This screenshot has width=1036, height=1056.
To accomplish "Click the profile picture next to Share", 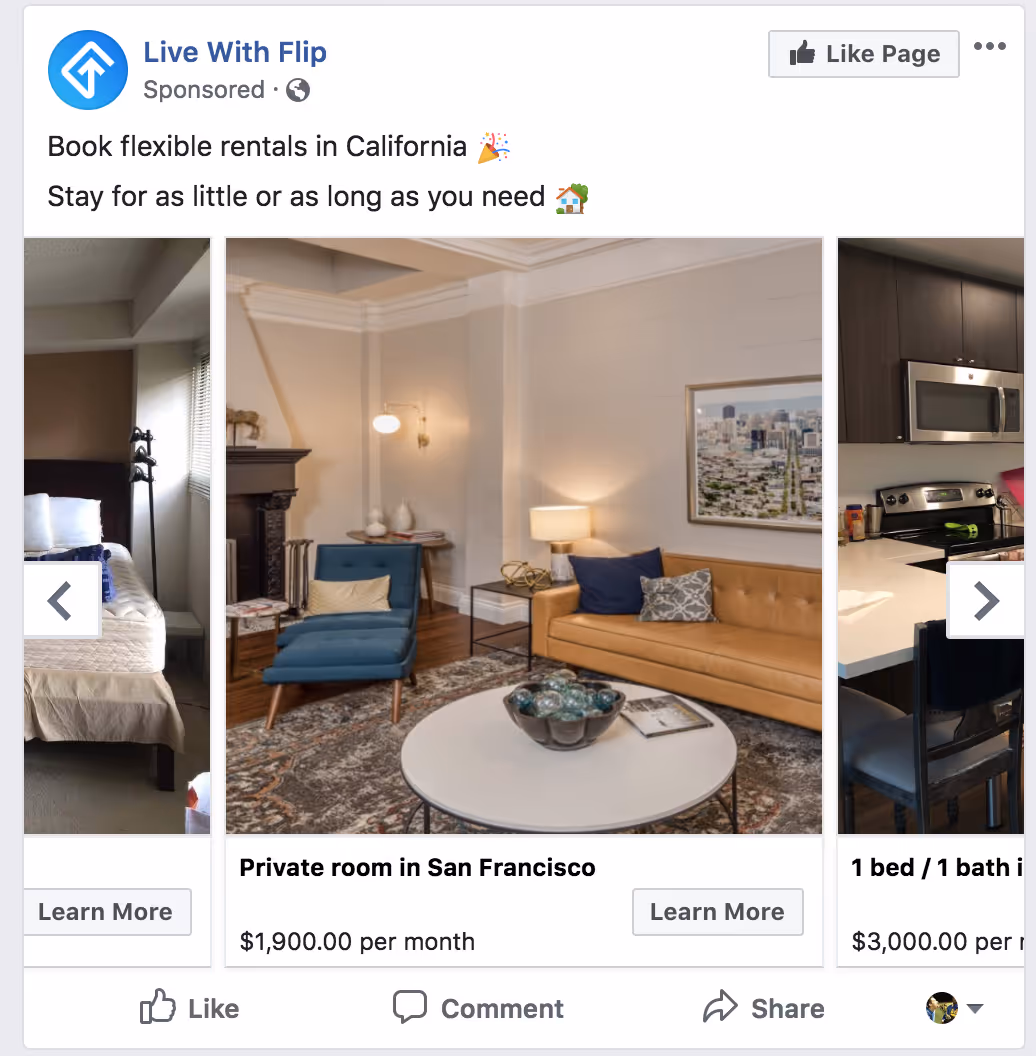I will (942, 1008).
